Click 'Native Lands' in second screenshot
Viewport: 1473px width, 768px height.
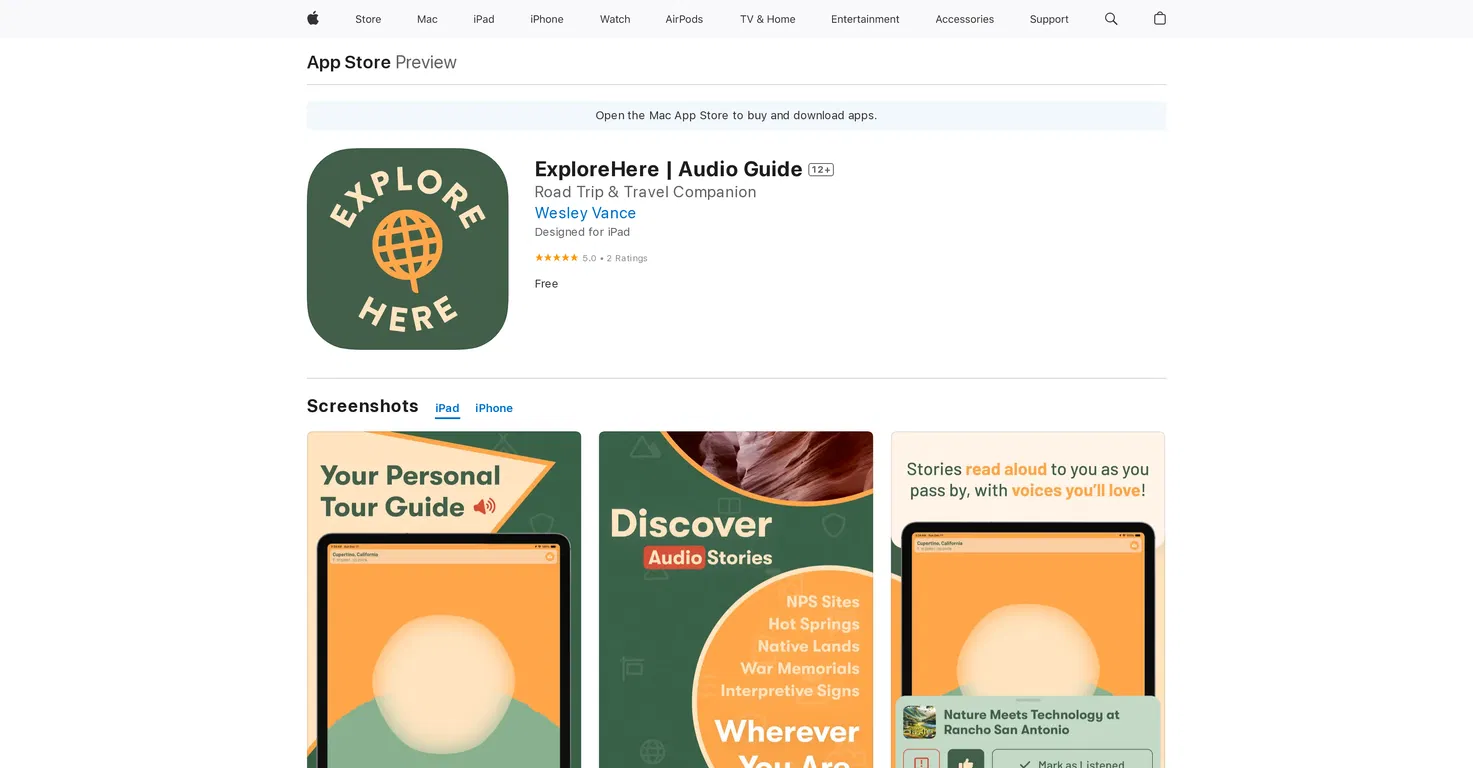click(808, 646)
